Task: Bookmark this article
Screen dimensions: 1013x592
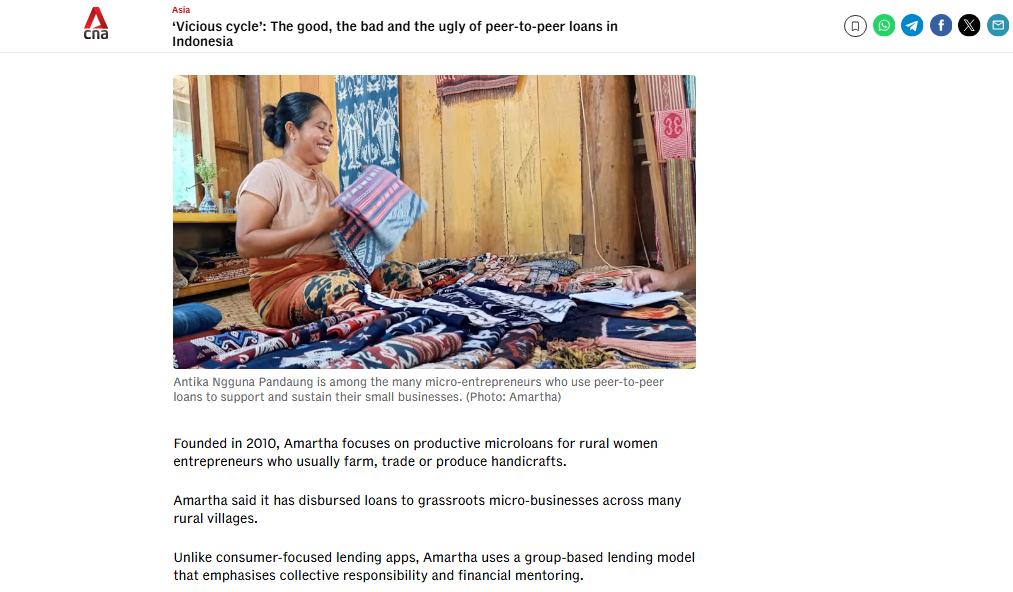Action: pos(855,26)
